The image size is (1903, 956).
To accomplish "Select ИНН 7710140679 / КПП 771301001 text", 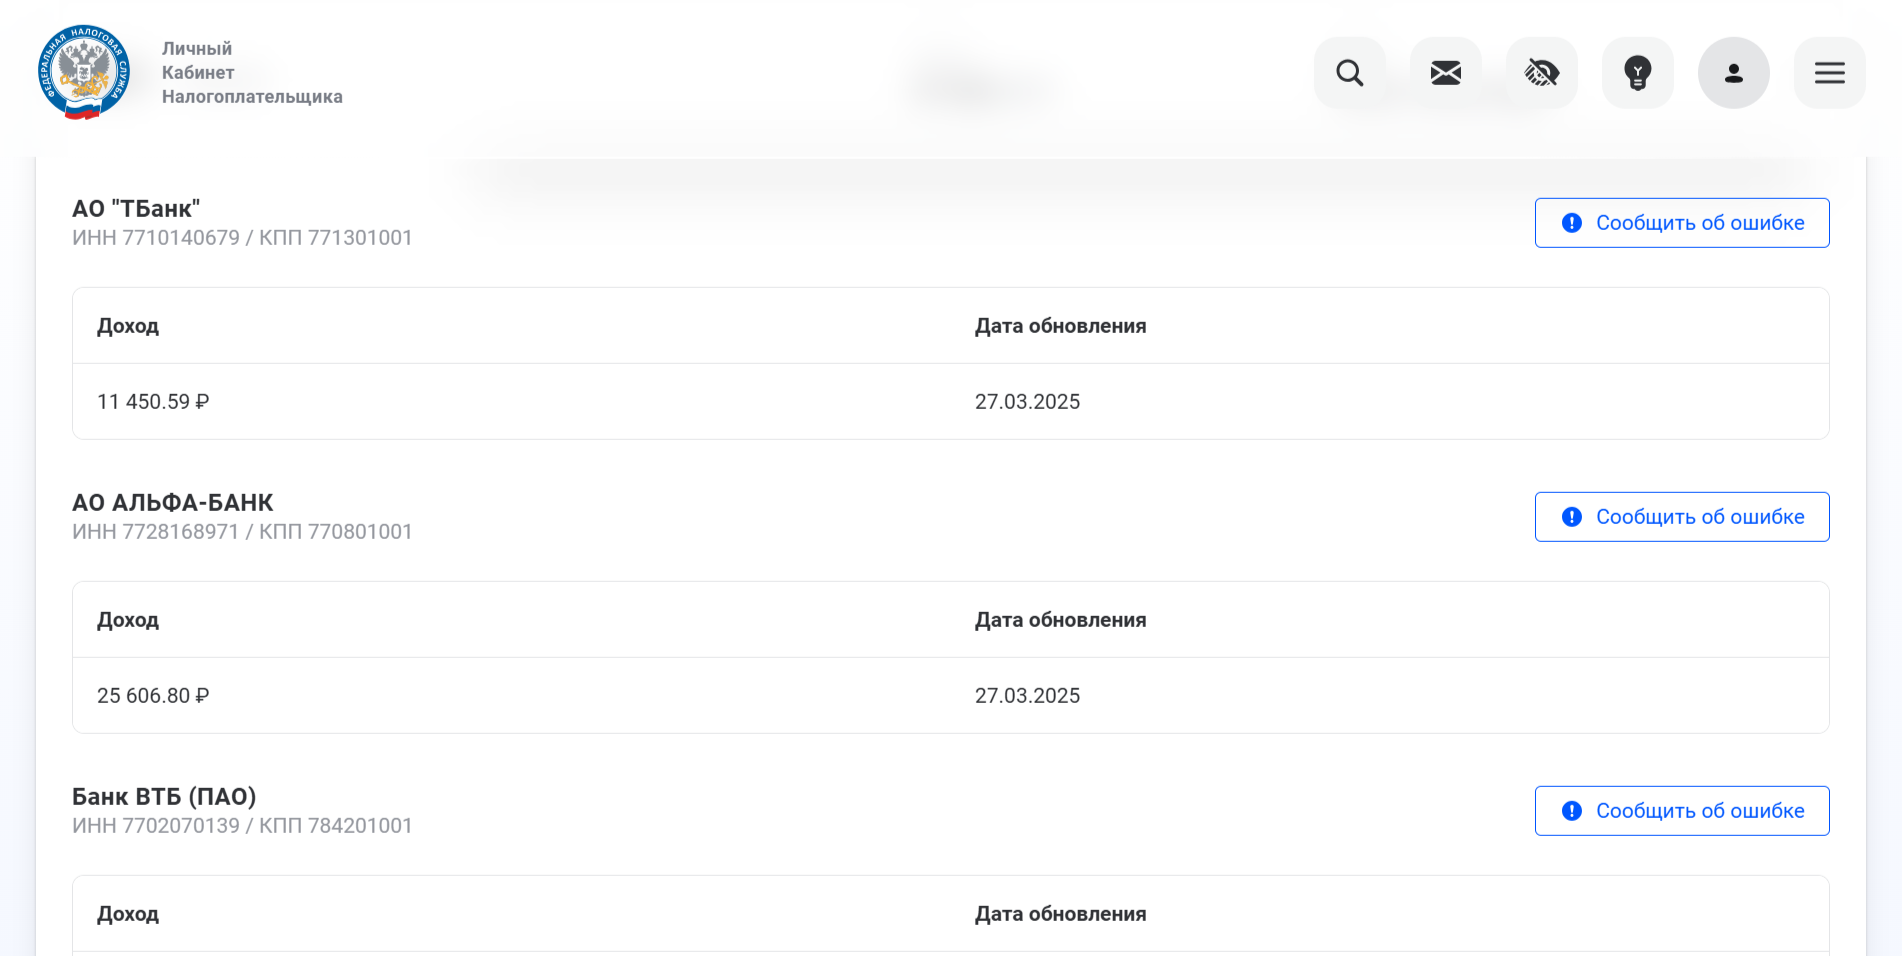I will coord(242,238).
